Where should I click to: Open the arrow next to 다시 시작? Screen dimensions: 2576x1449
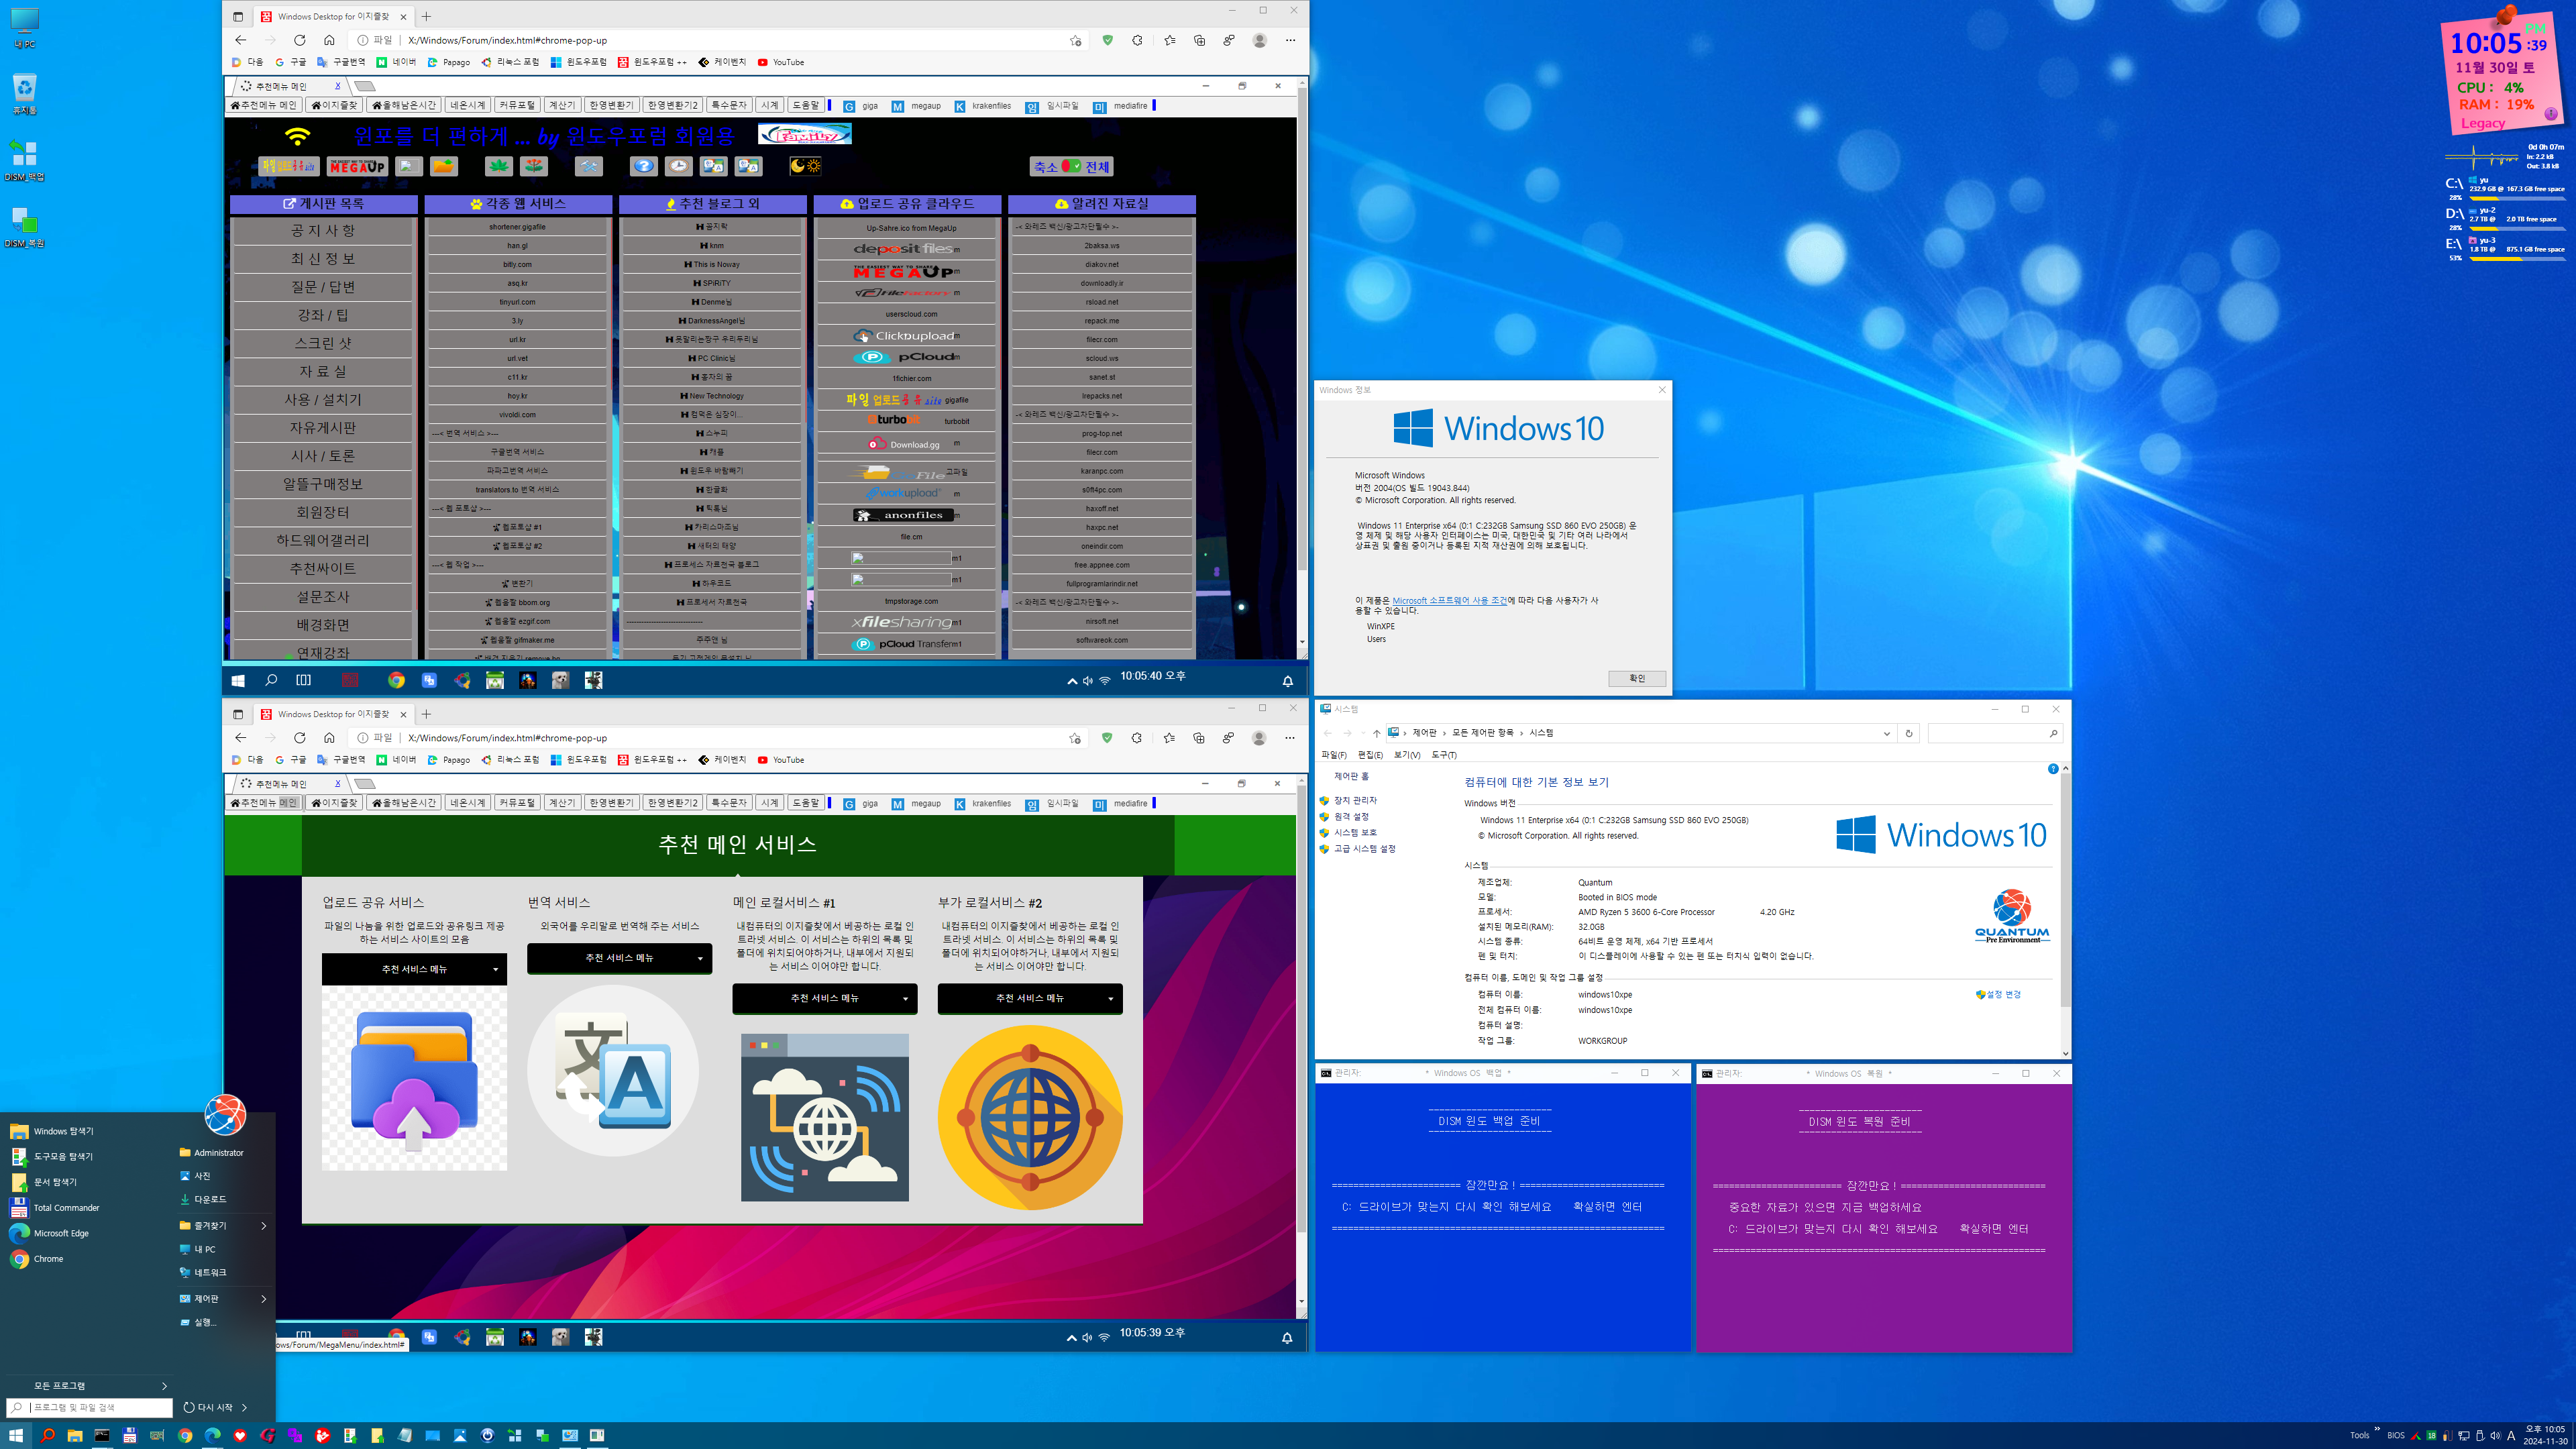point(245,1407)
